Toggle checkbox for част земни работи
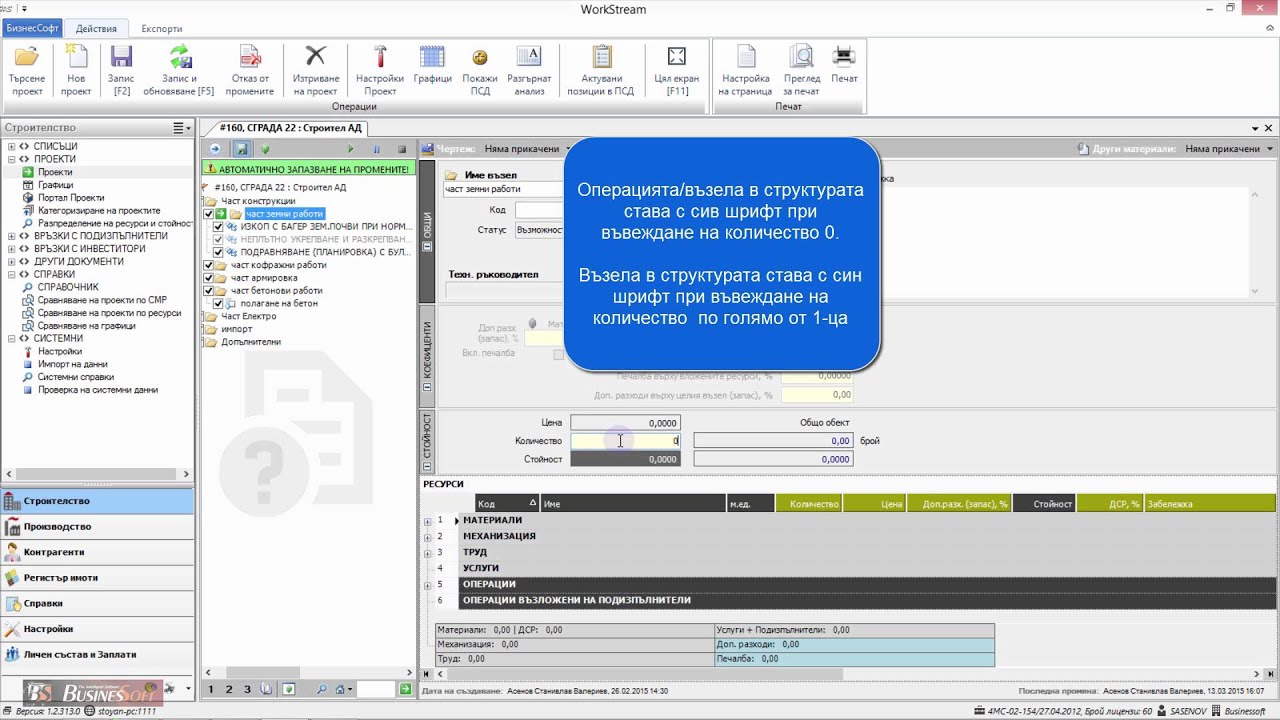The width and height of the screenshot is (1280, 720). coord(209,214)
